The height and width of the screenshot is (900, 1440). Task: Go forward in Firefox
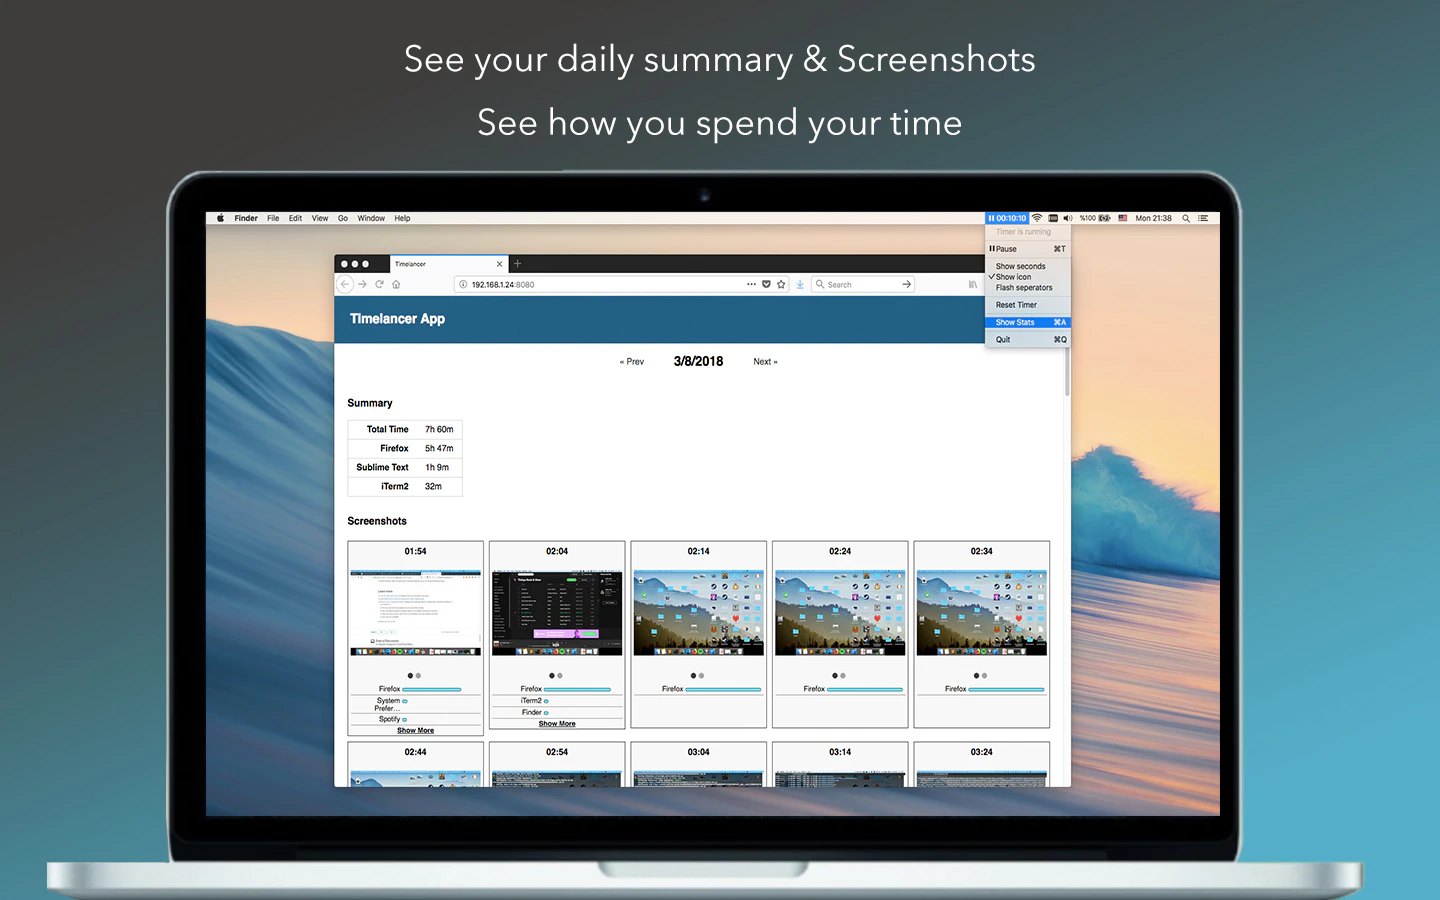[x=362, y=284]
